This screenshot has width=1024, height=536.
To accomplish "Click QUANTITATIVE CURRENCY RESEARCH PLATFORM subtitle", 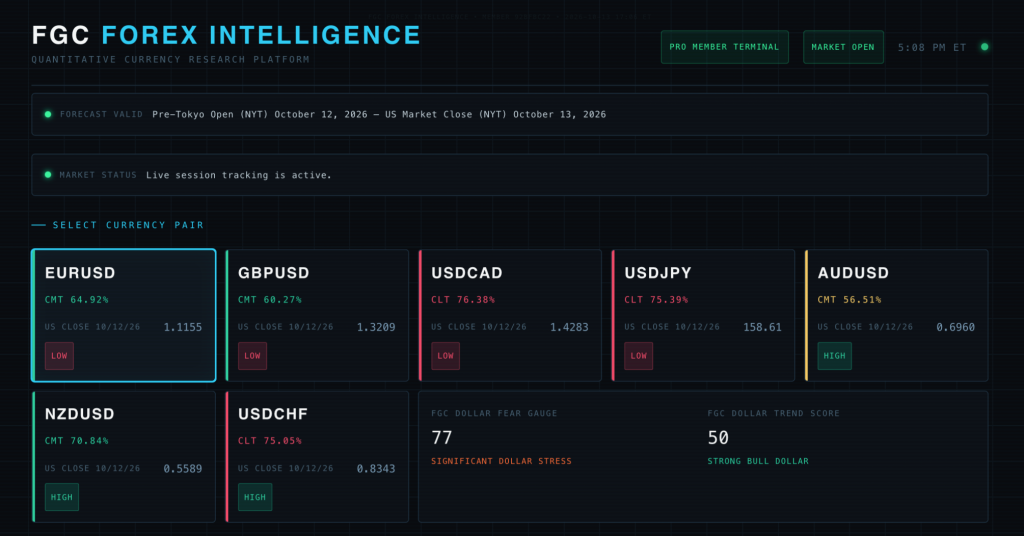I will pyautogui.click(x=170, y=59).
